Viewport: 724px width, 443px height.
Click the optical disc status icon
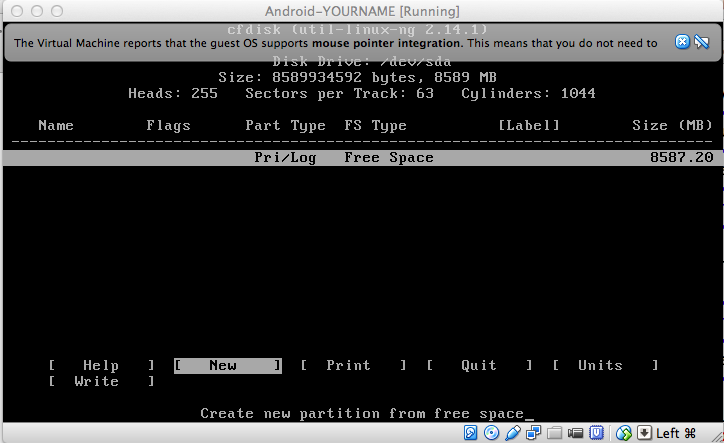pyautogui.click(x=491, y=433)
